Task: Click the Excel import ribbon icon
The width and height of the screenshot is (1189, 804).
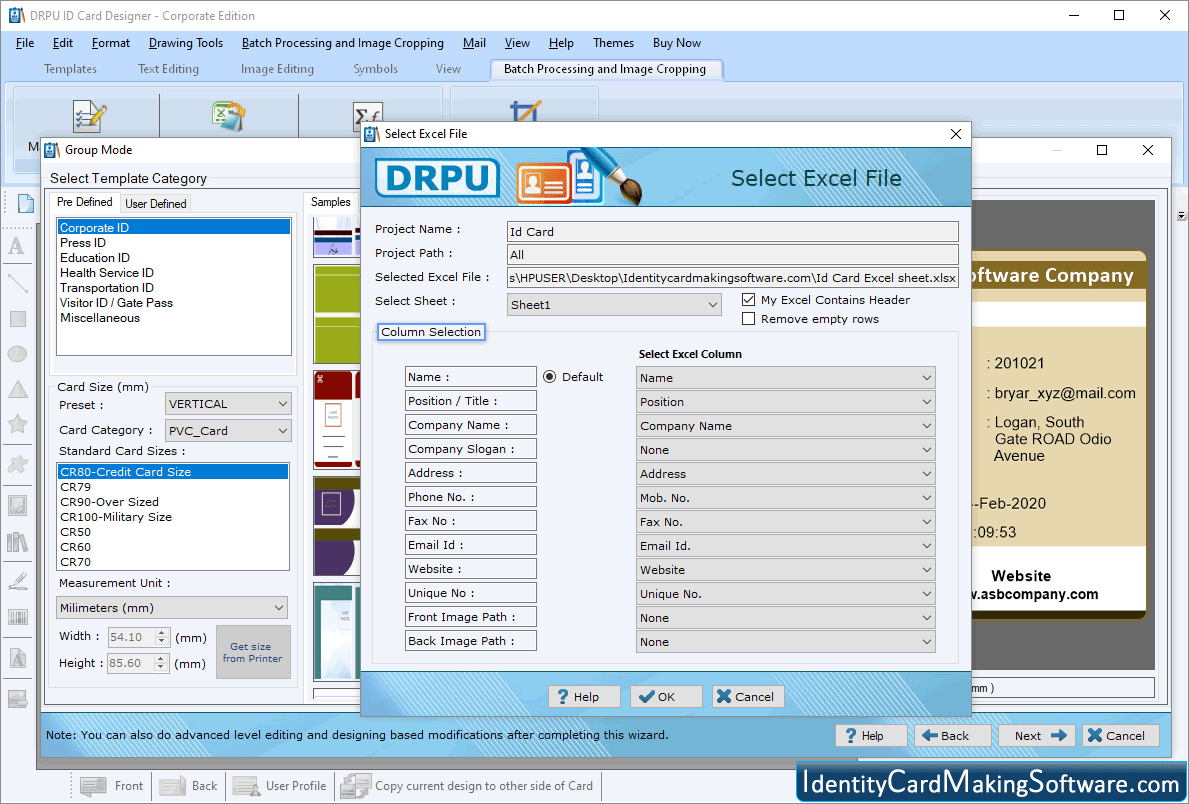Action: 229,116
